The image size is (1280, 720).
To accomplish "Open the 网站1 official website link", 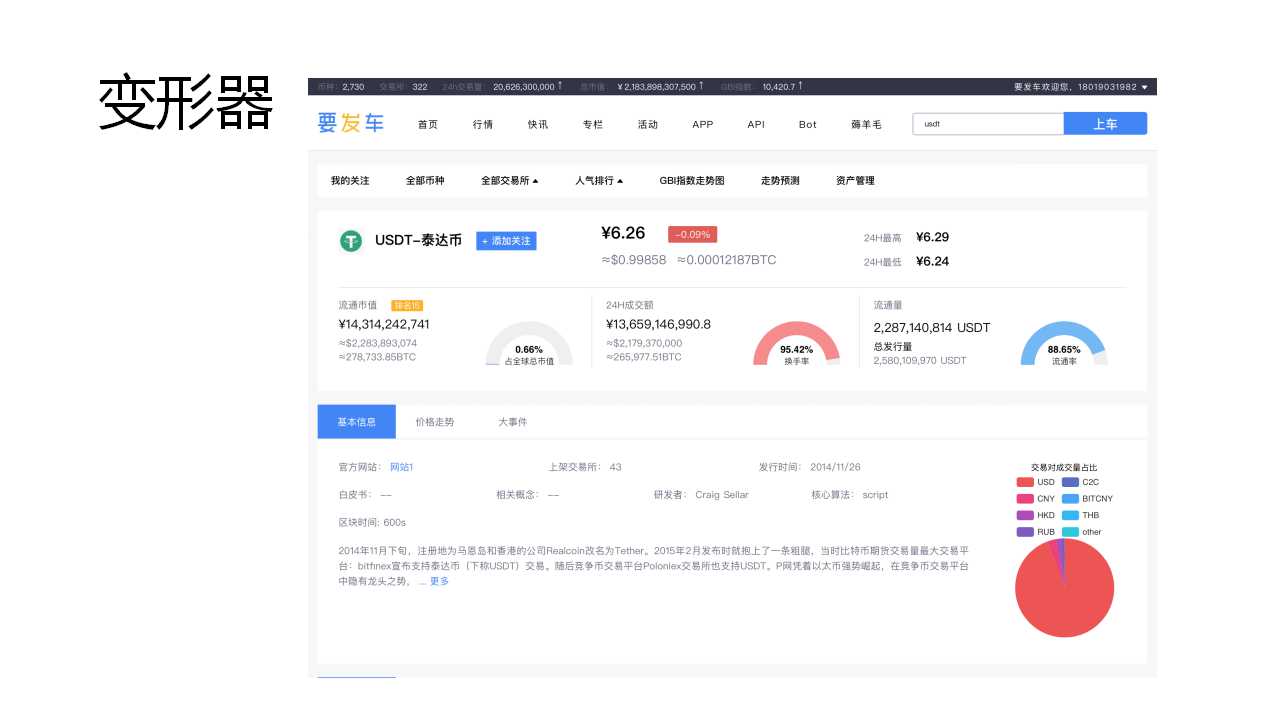I will [x=401, y=467].
